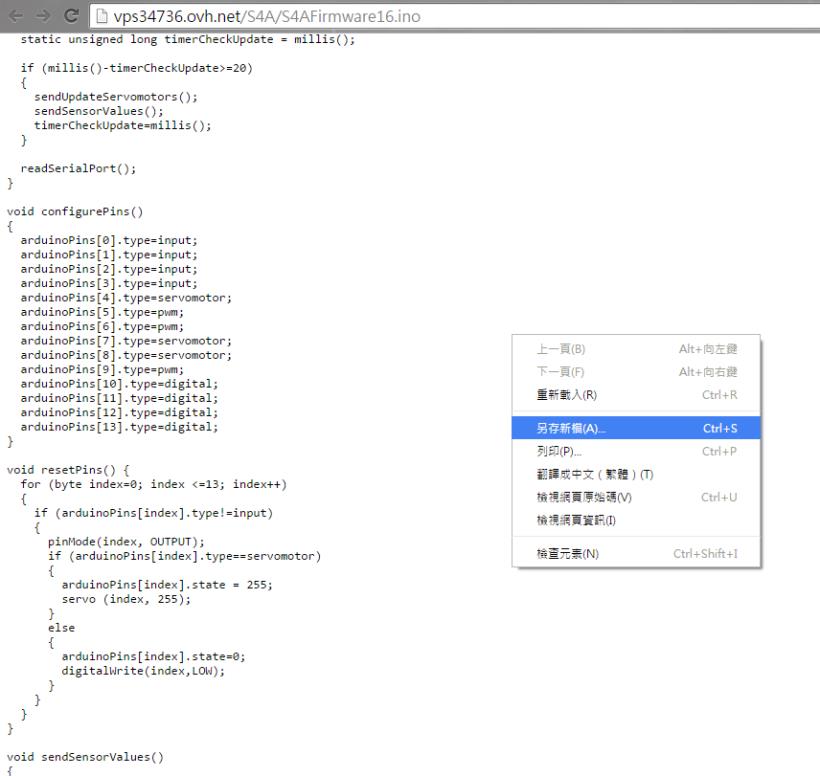Image resolution: width=820 pixels, height=776 pixels.
Task: Click 翻譯成中文（繁體）(T) menu entry
Action: [594, 474]
